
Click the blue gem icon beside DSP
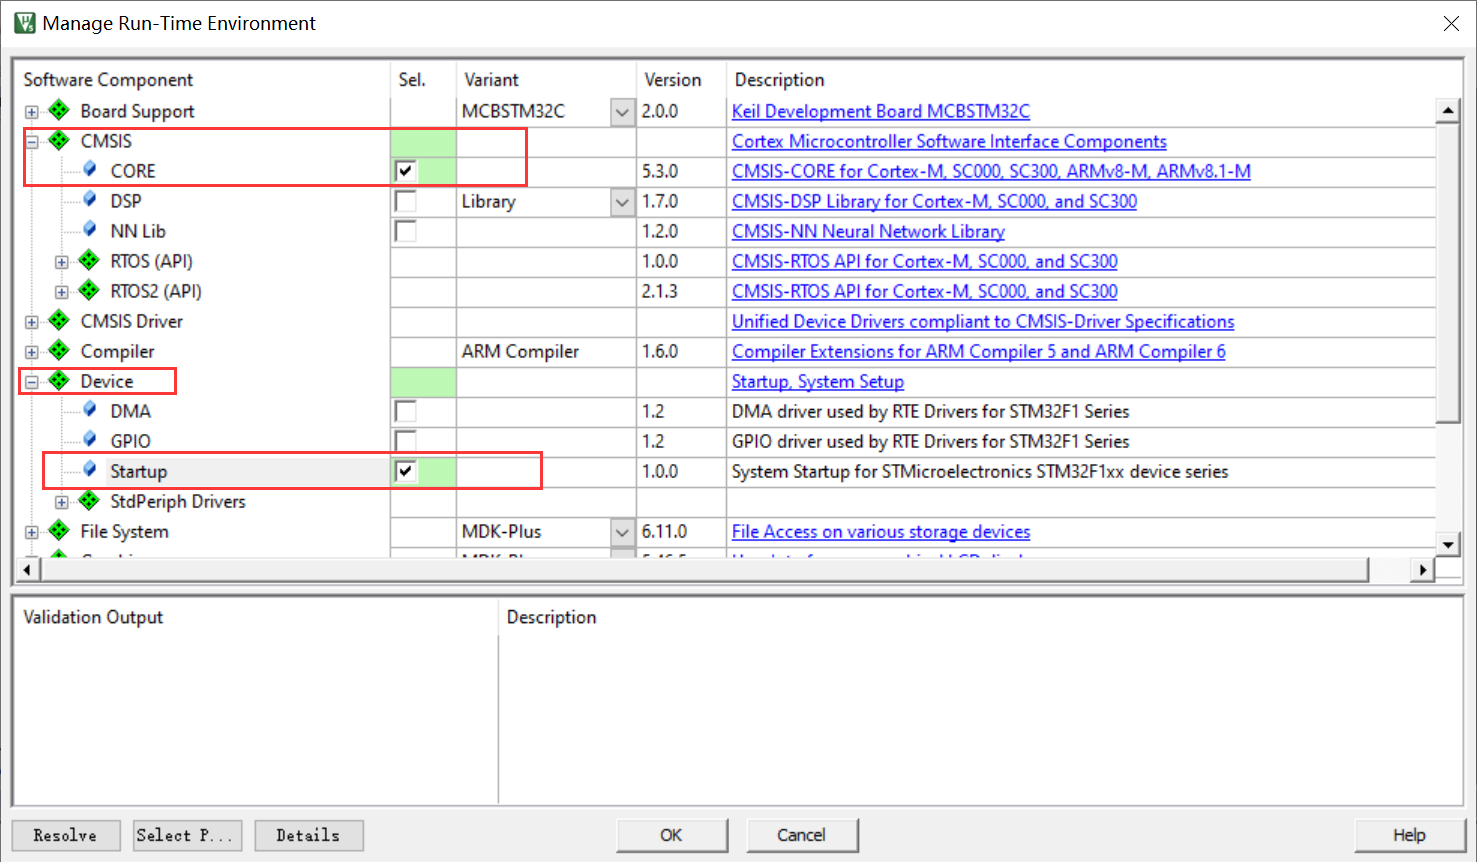click(90, 199)
